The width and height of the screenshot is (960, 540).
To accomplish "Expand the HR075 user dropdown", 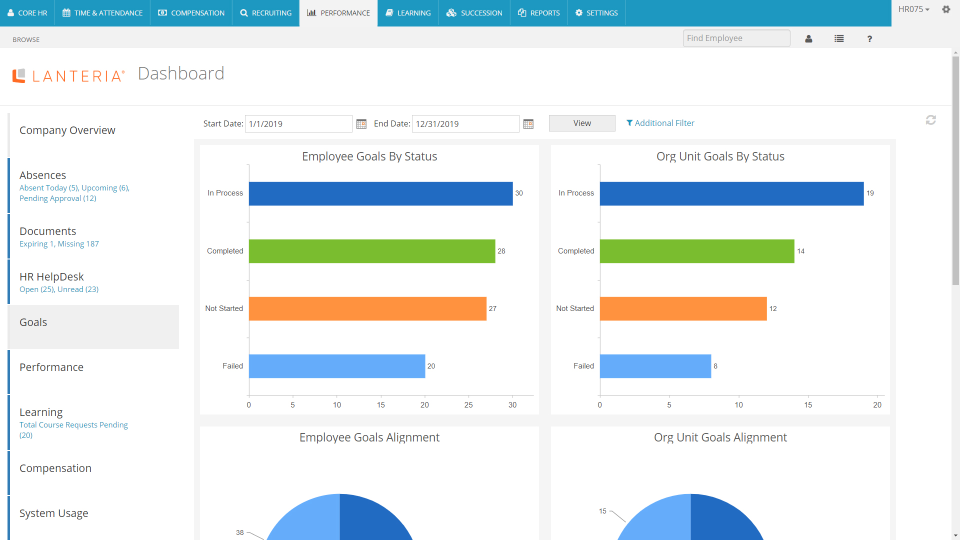I will coord(913,9).
